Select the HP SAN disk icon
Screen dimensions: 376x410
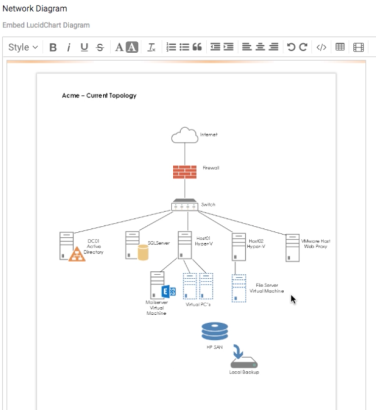[215, 331]
